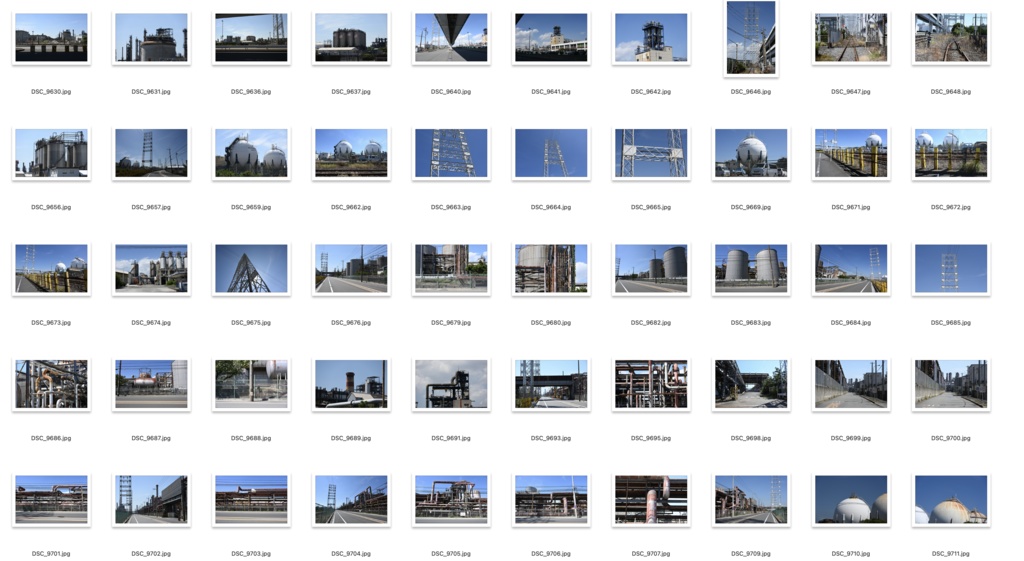Select the DSC_9688.jpg photo thumbnail
The height and width of the screenshot is (561, 1024).
[251, 385]
